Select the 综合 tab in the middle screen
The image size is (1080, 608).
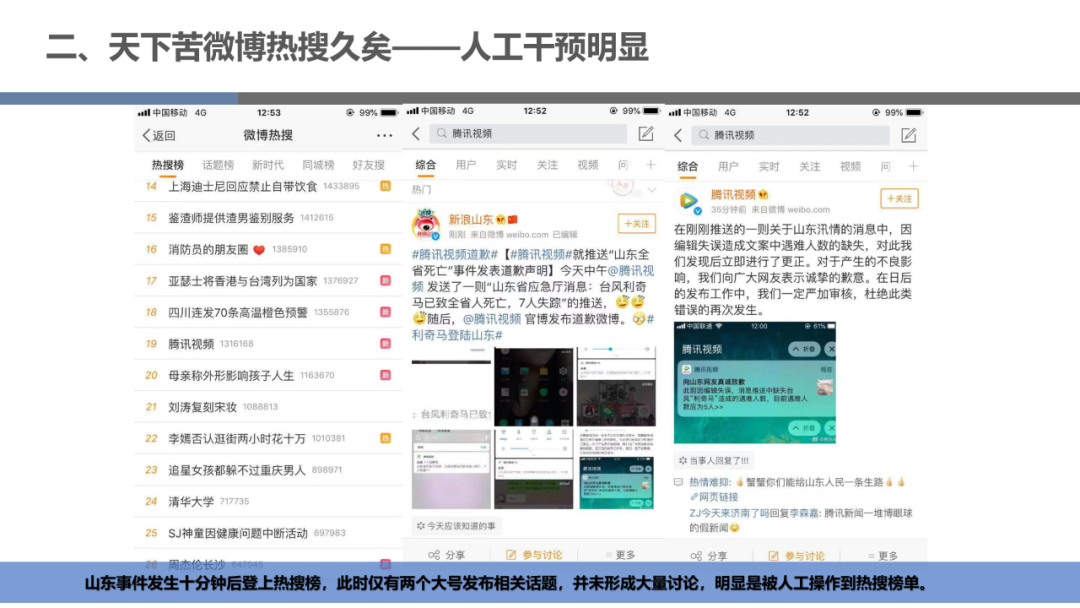pos(426,165)
